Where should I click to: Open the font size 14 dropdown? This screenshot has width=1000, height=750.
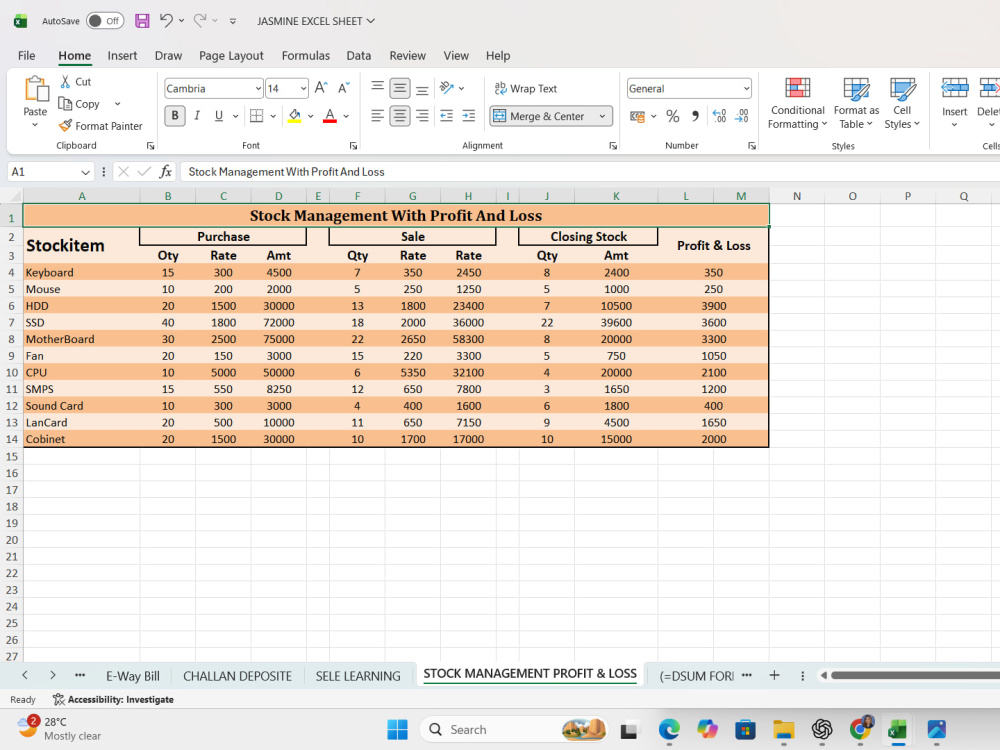tap(303, 89)
